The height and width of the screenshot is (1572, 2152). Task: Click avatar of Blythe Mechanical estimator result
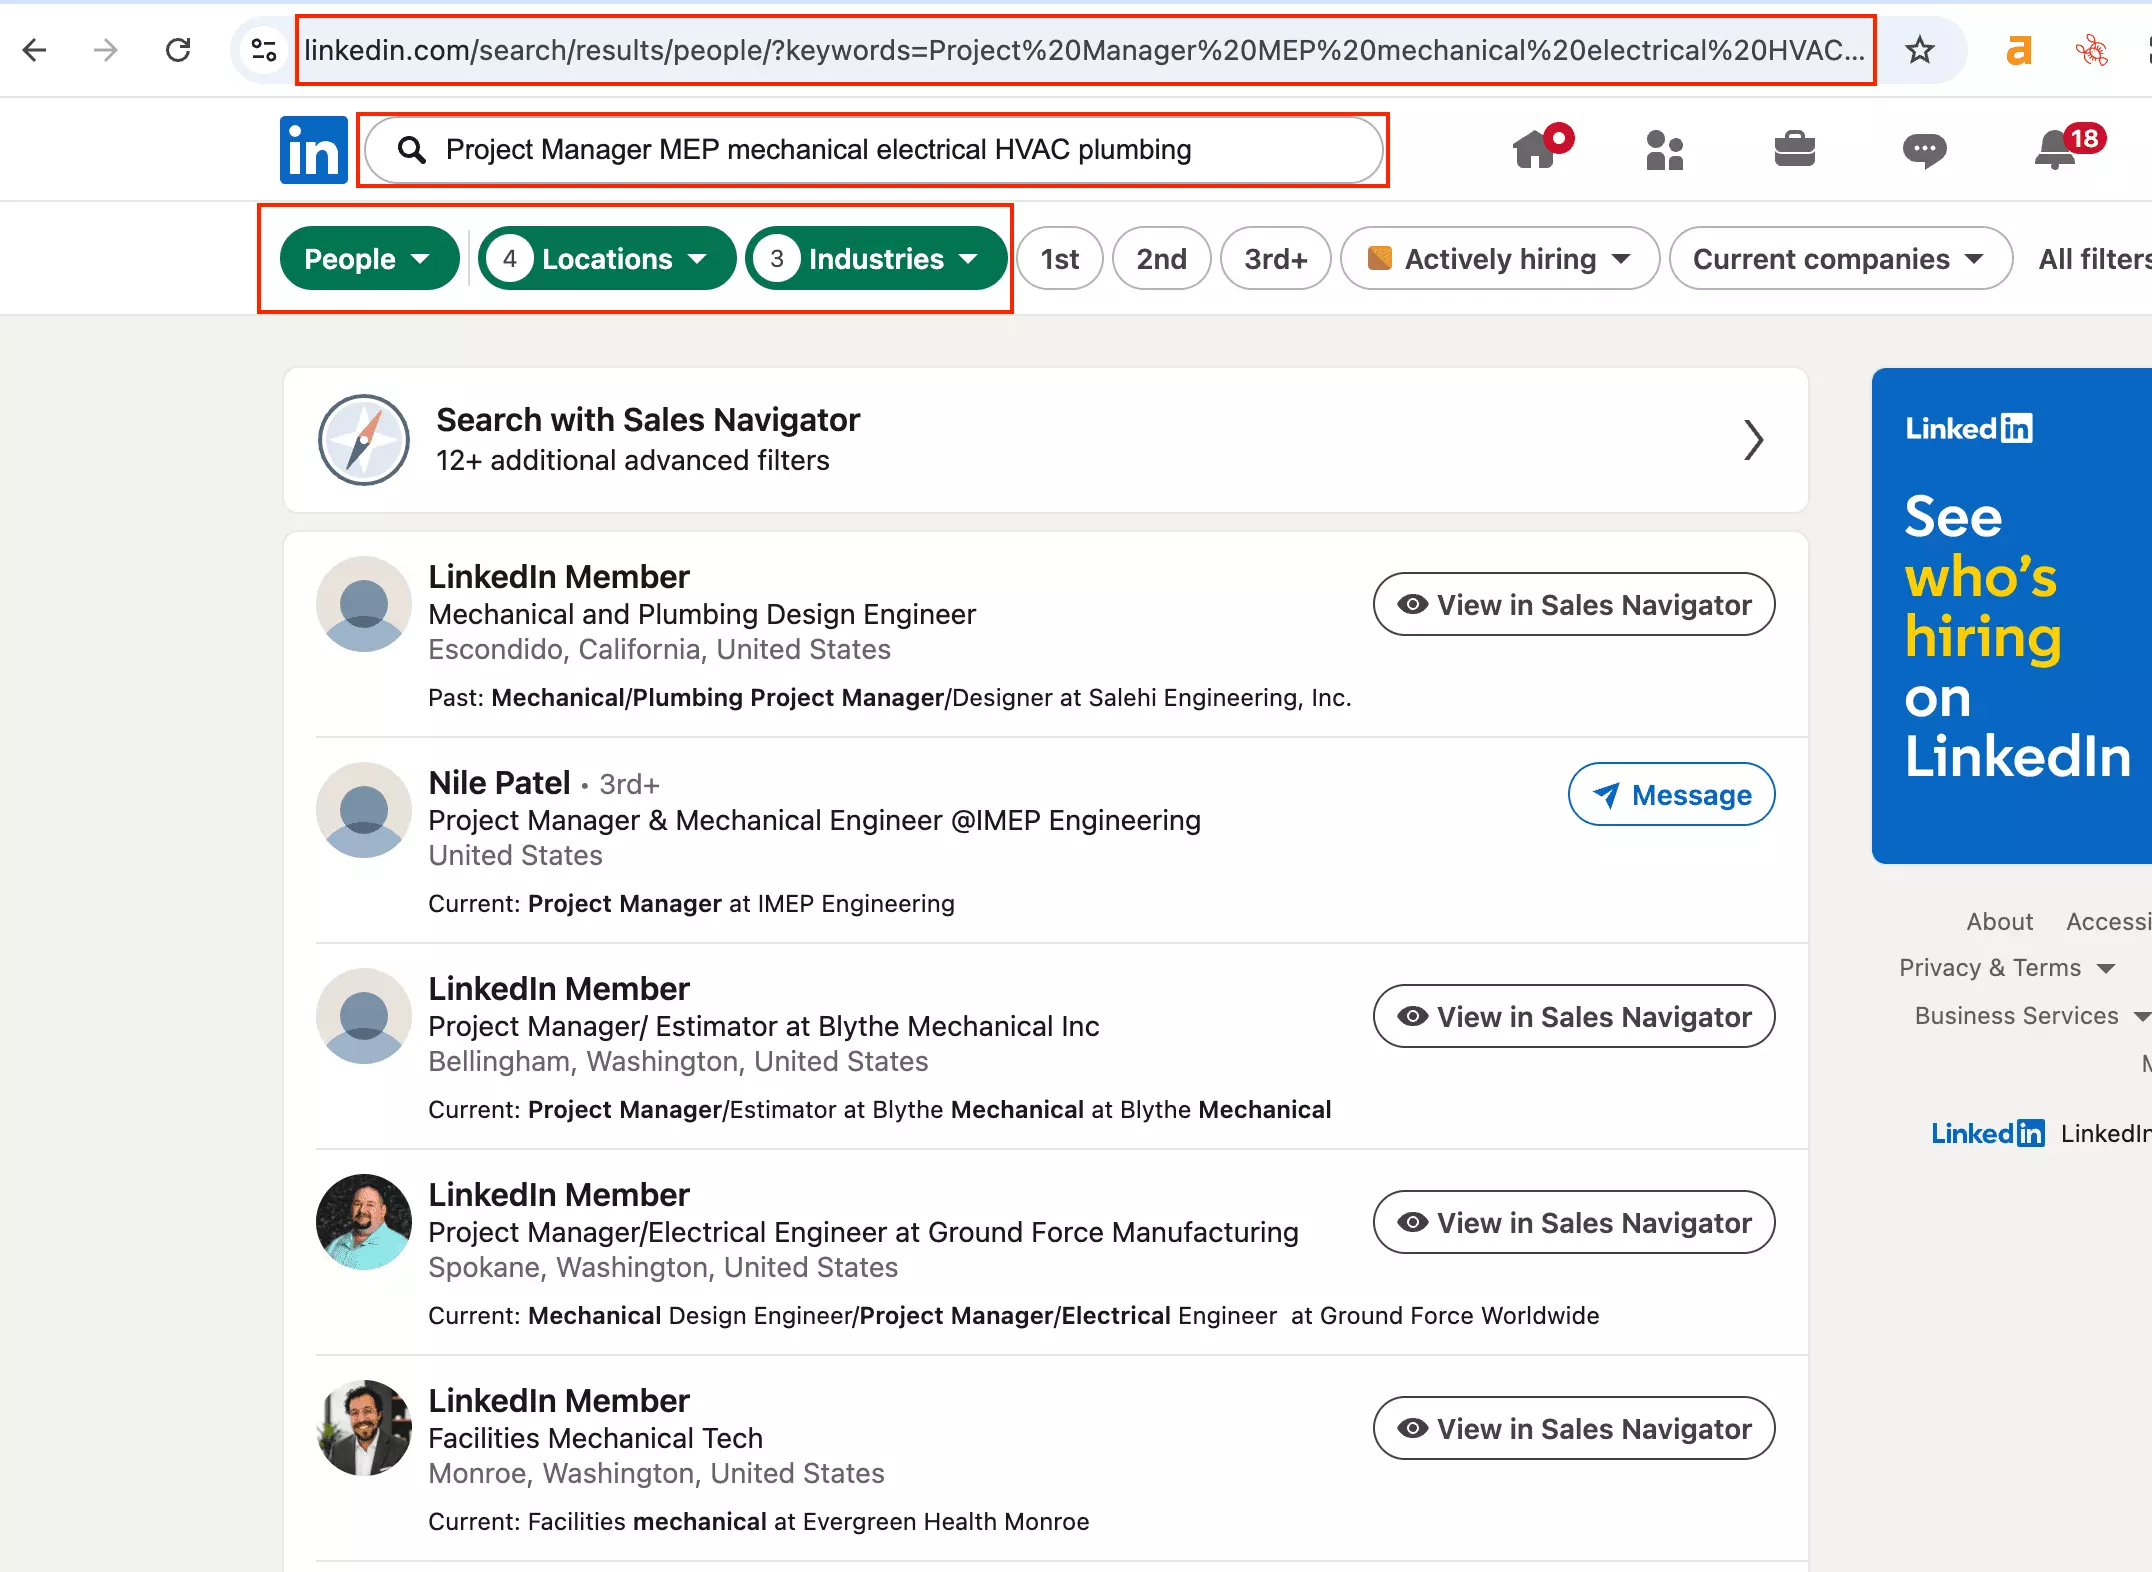[x=364, y=1016]
